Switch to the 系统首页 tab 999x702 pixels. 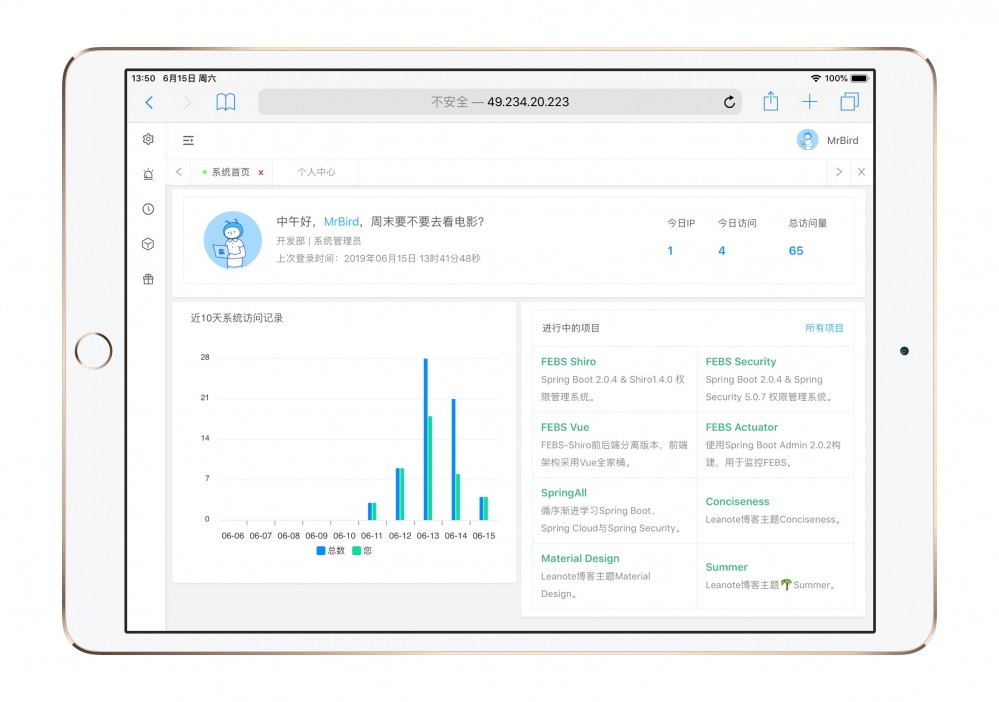(x=230, y=172)
